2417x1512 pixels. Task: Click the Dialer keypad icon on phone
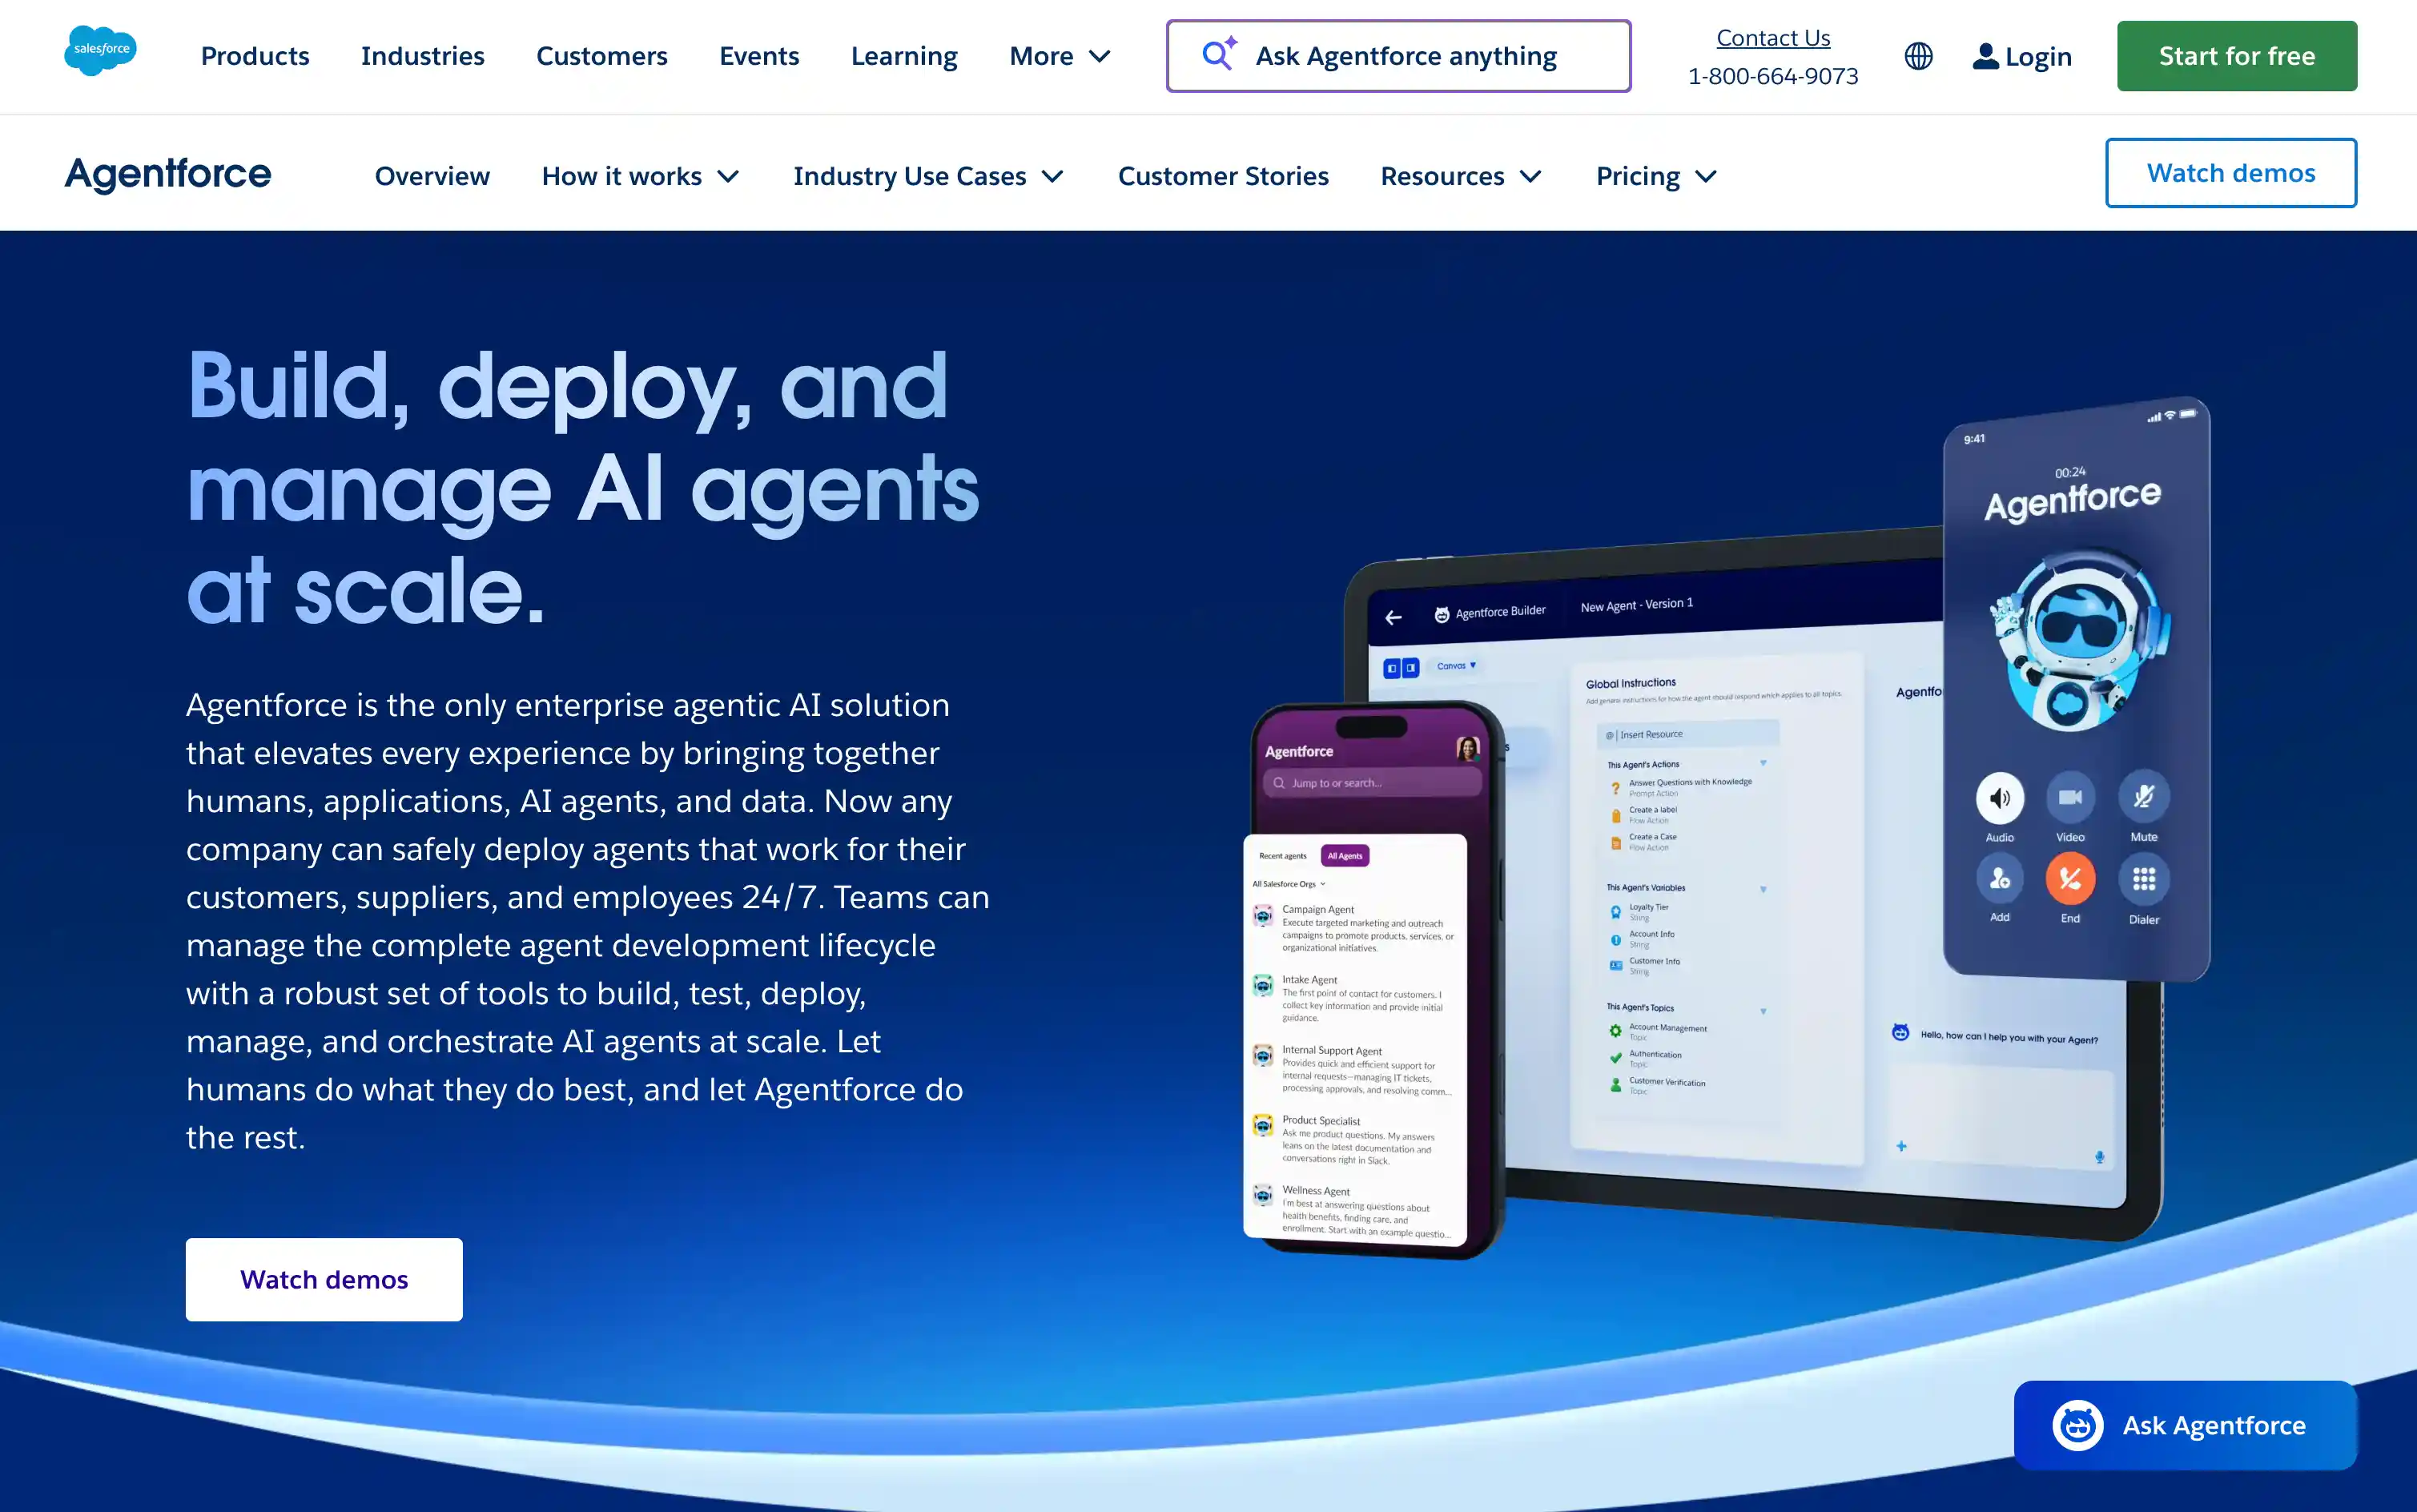pyautogui.click(x=2143, y=879)
